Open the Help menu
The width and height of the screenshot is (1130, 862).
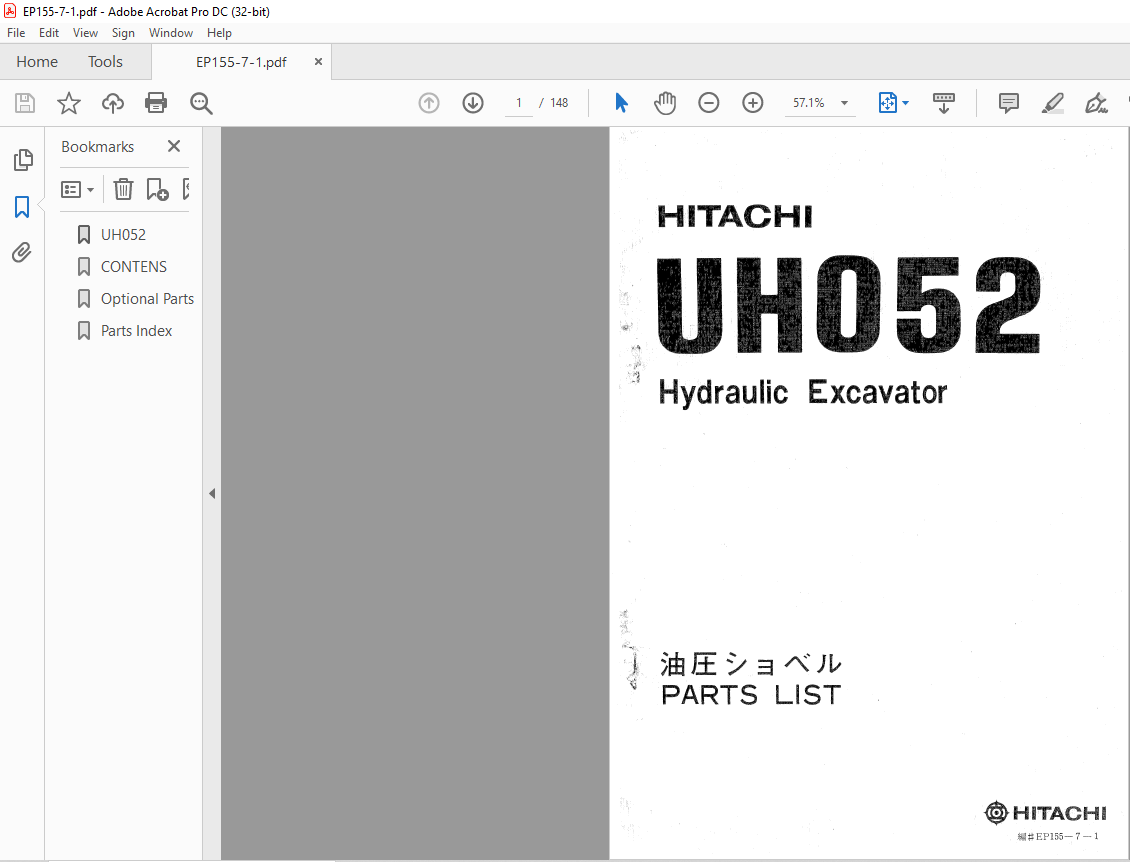219,33
